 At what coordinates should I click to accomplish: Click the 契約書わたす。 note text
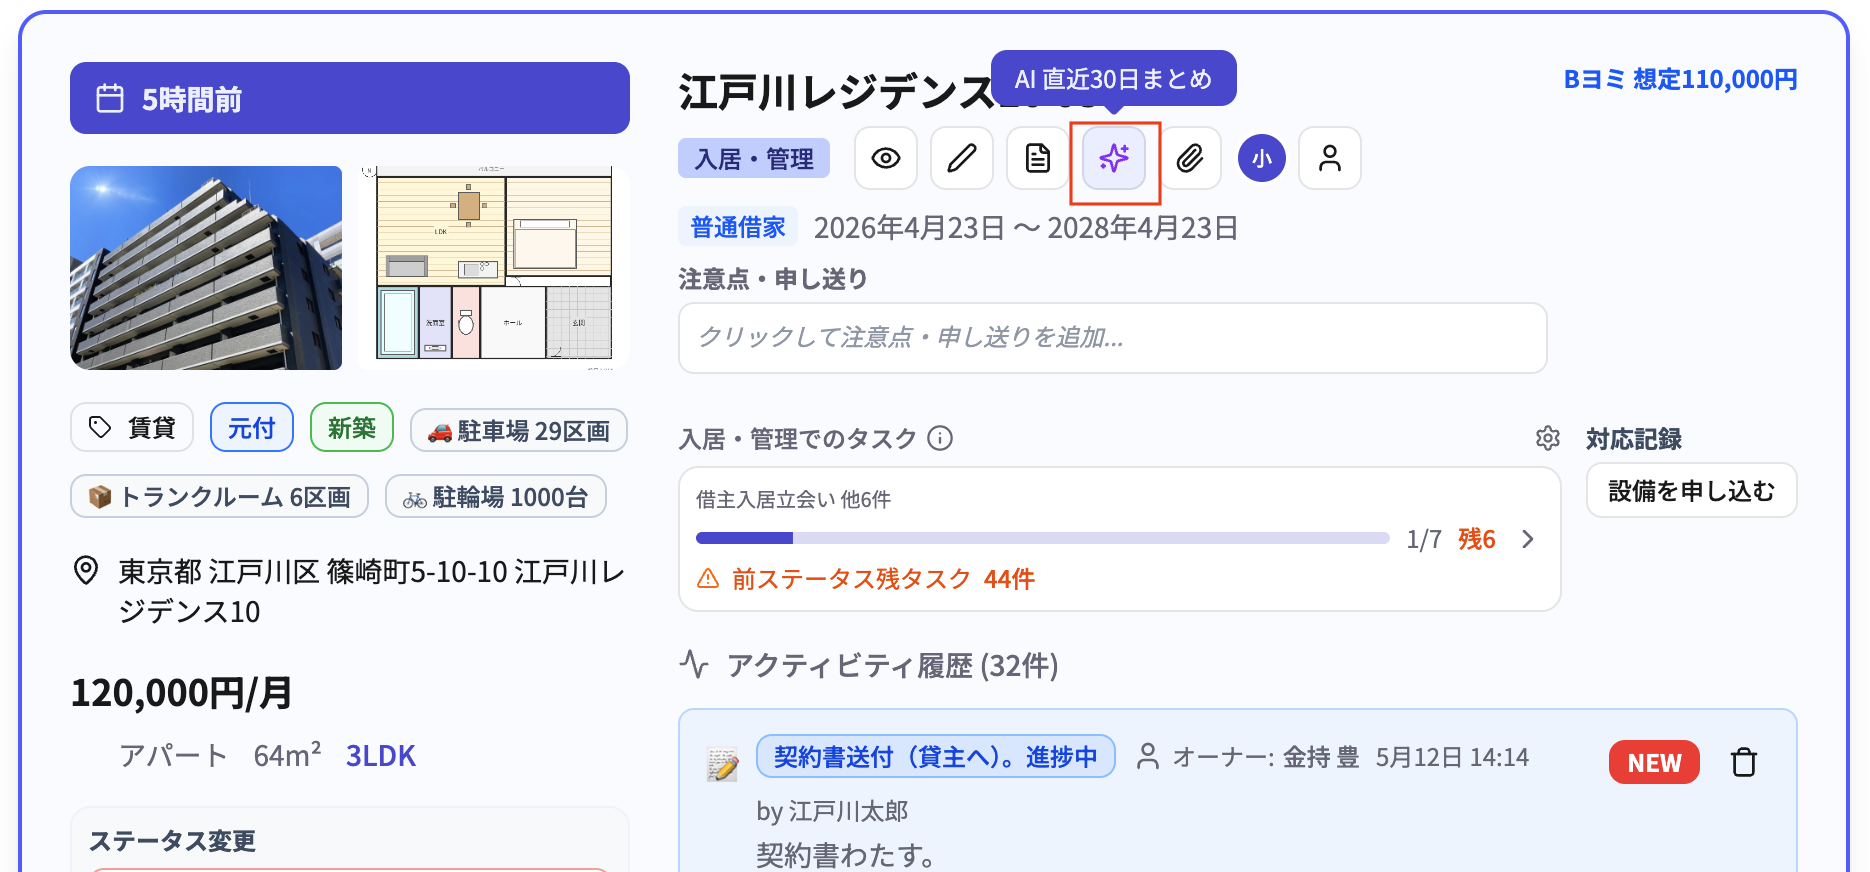(x=846, y=855)
